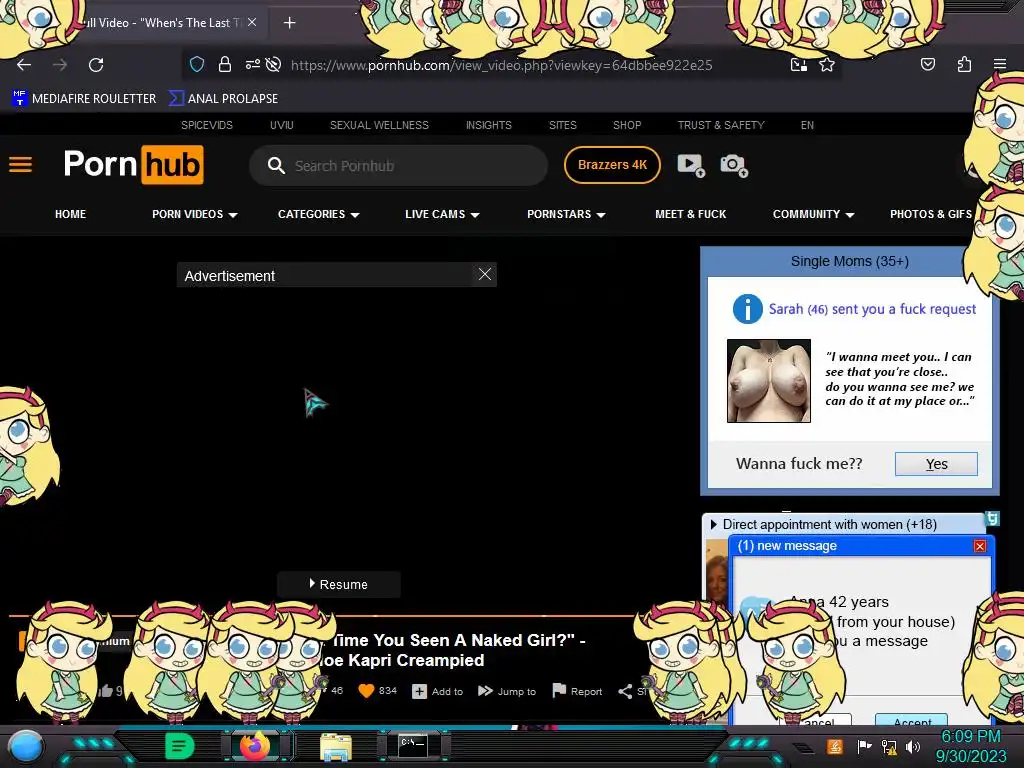Image resolution: width=1024 pixels, height=768 pixels.
Task: Open the Windows Start orb
Action: pyautogui.click(x=24, y=746)
